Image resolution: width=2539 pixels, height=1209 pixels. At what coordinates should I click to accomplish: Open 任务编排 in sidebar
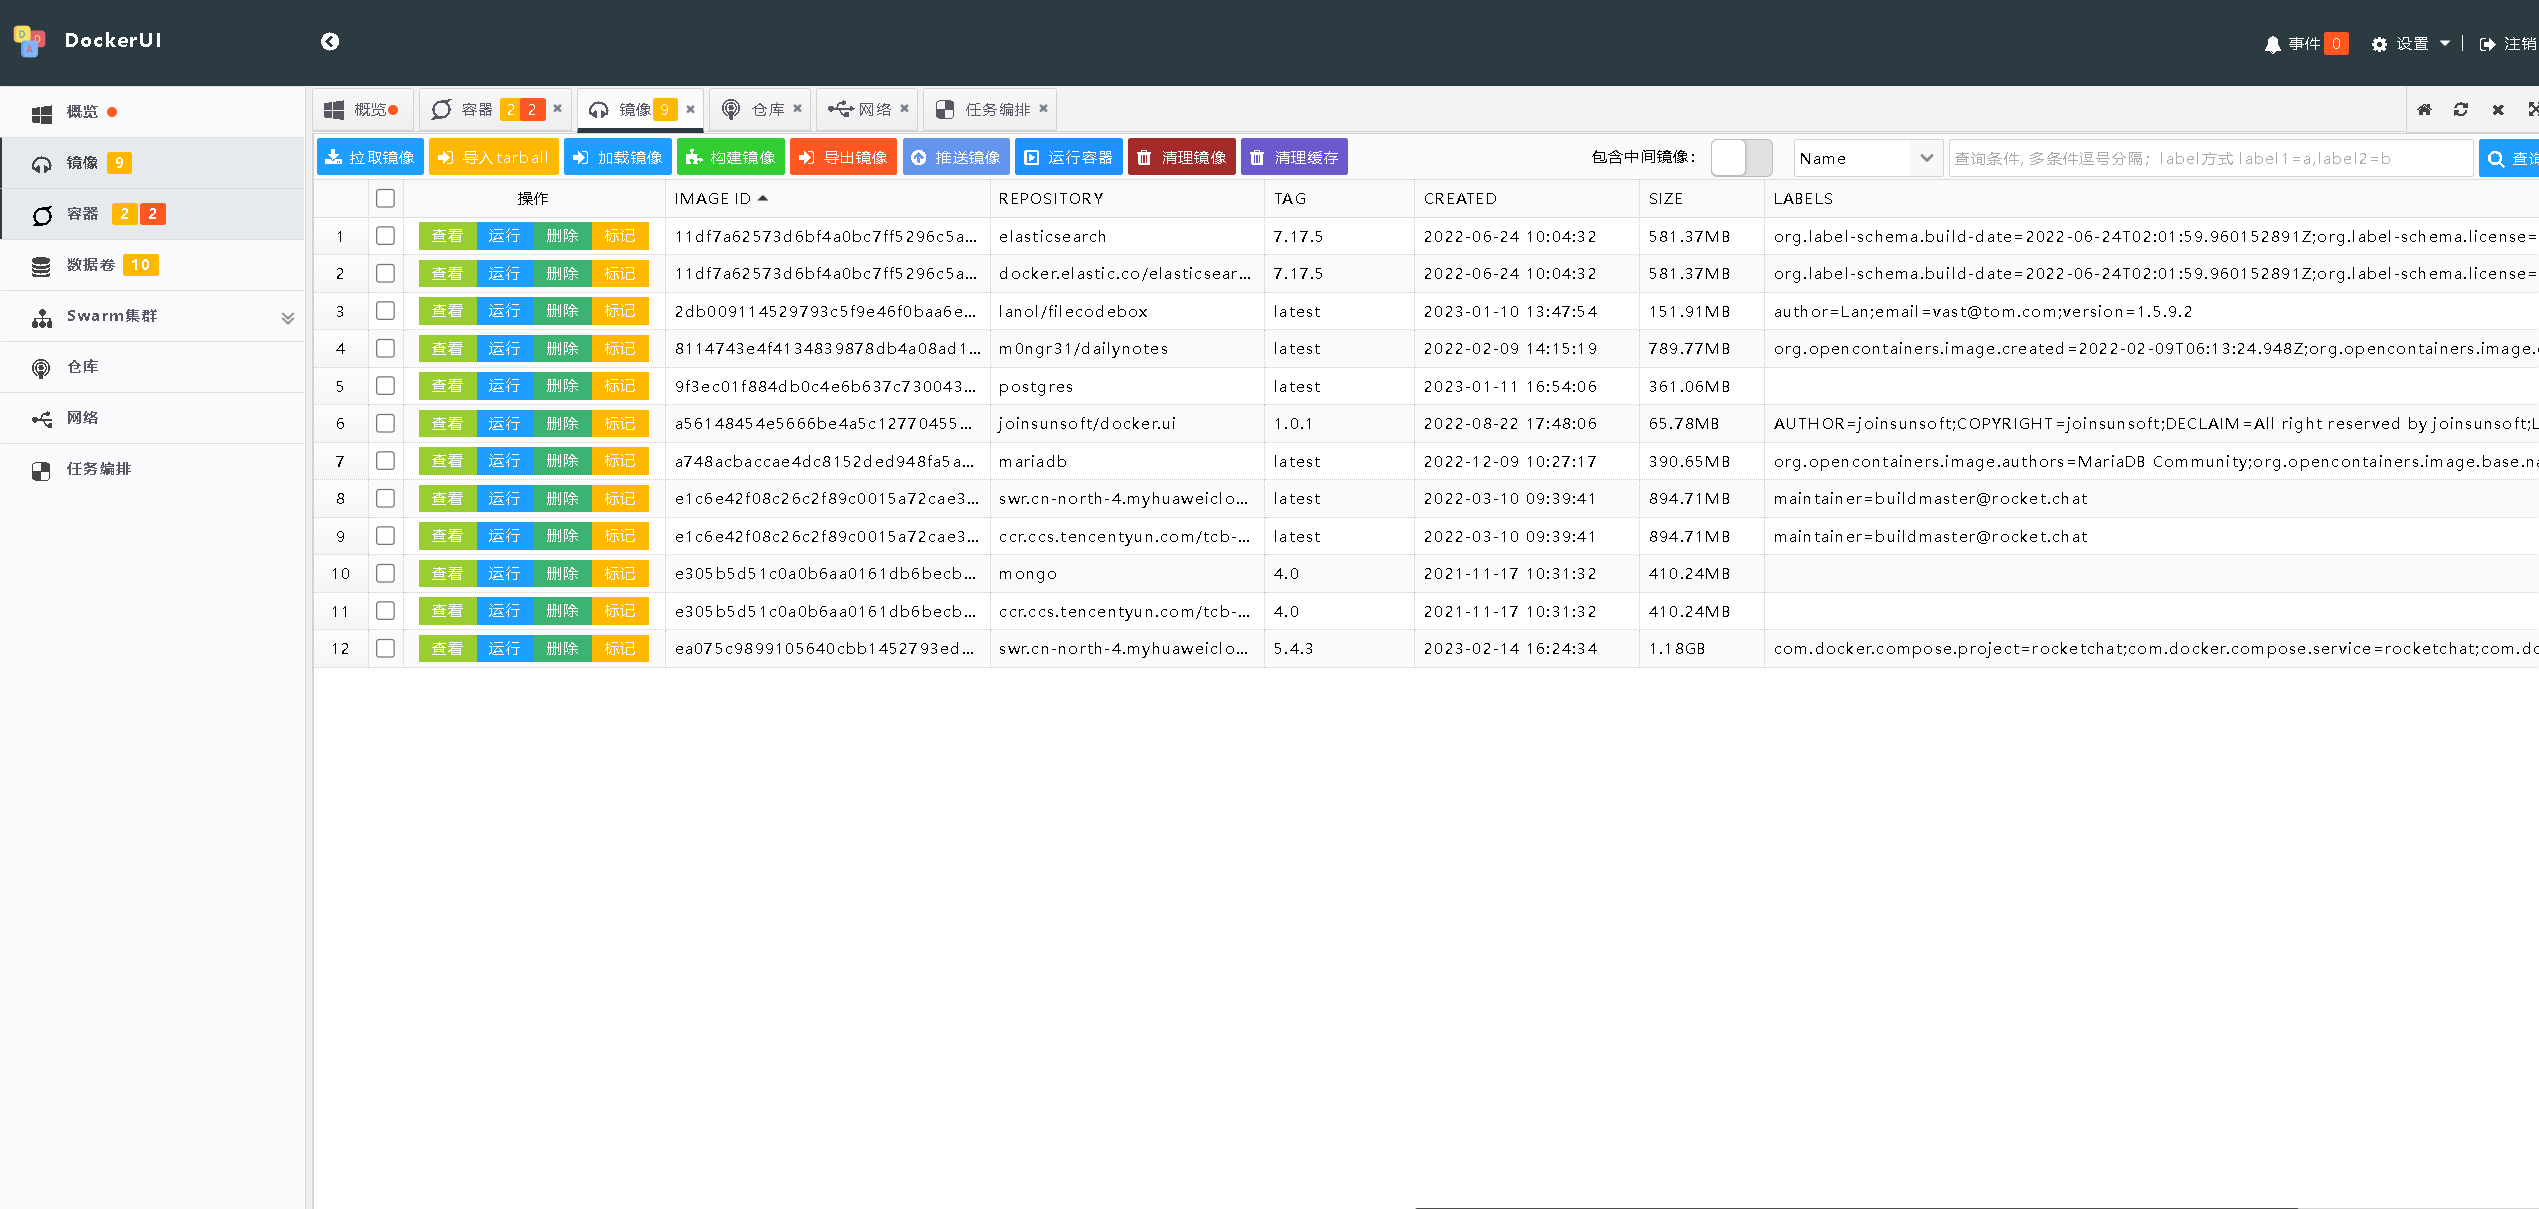pos(98,469)
